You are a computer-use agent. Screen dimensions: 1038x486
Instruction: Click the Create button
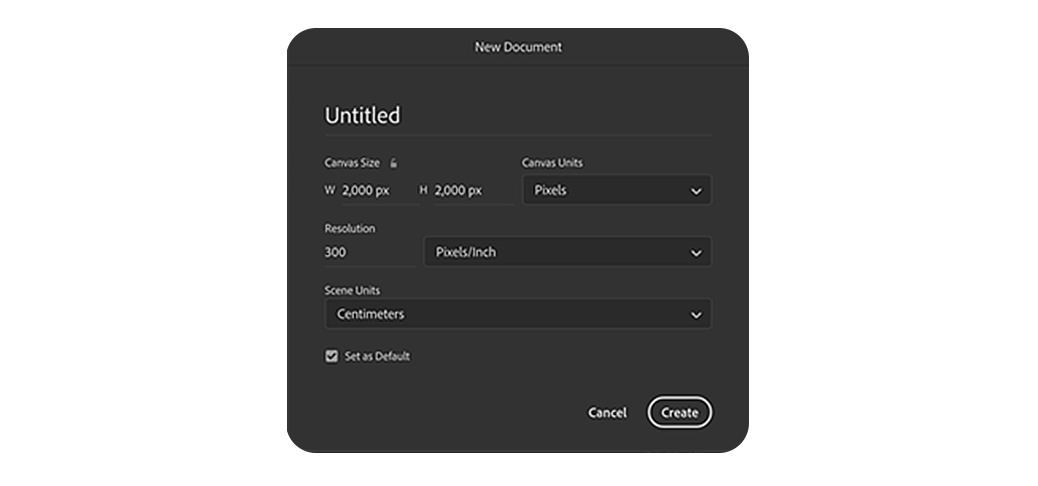679,413
